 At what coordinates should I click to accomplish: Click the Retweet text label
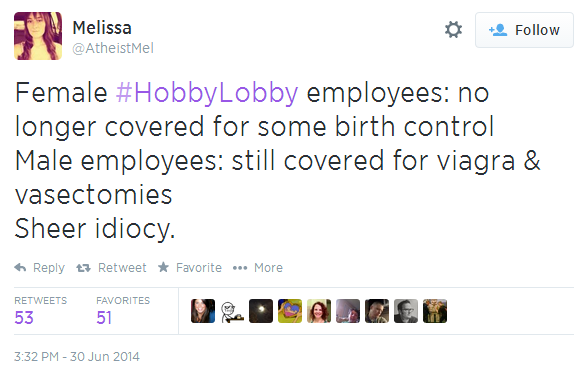[x=122, y=268]
